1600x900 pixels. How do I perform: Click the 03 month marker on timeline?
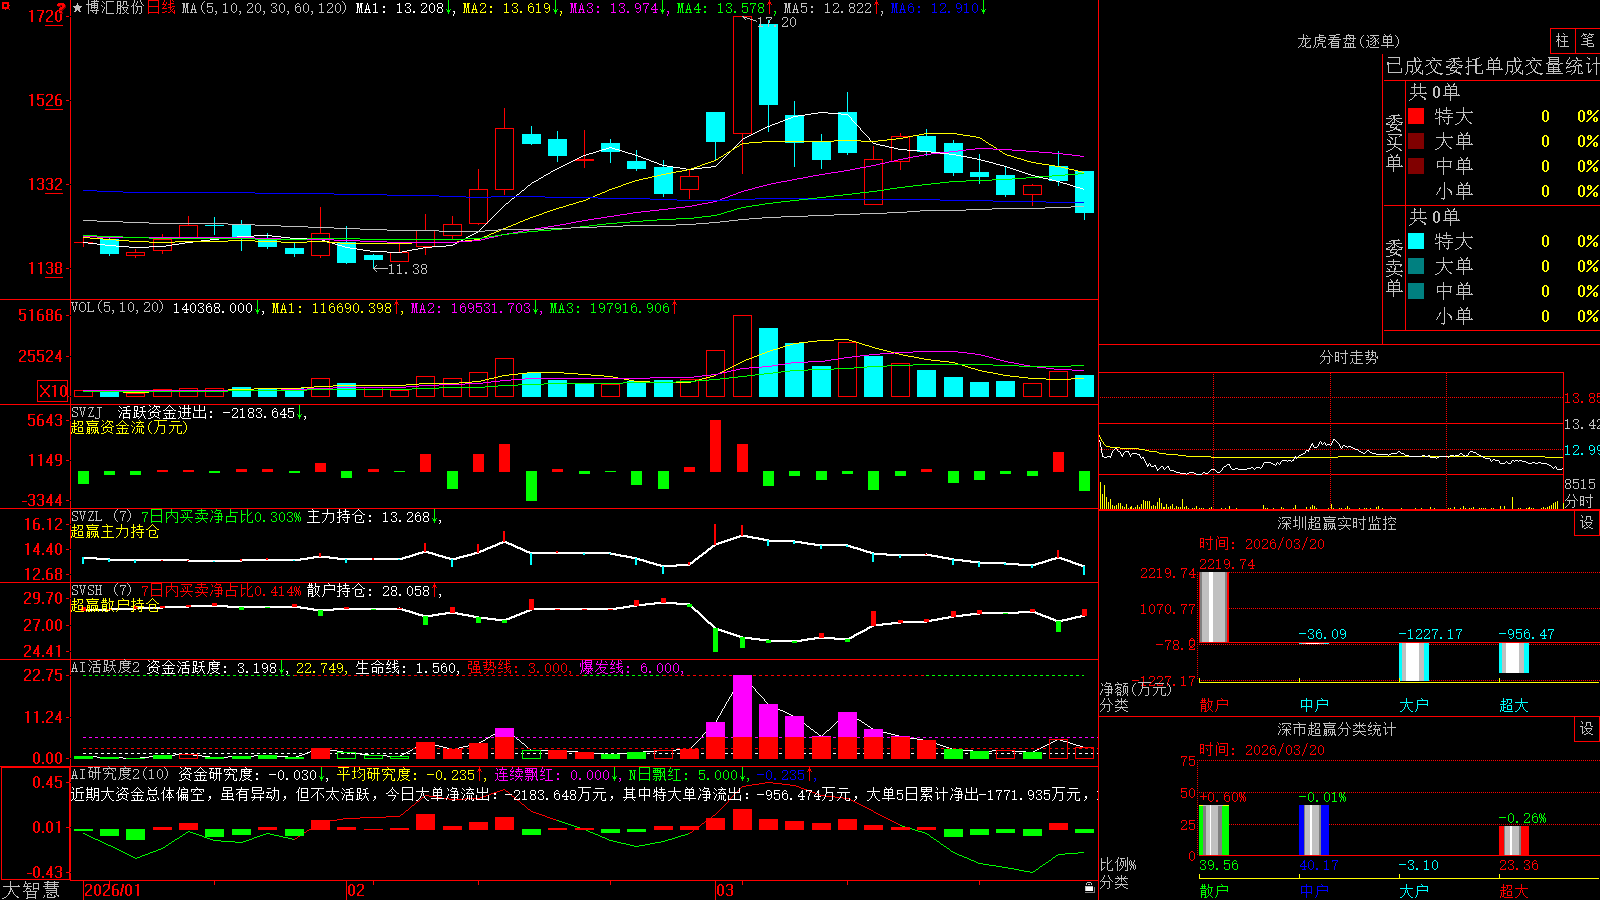coord(725,890)
